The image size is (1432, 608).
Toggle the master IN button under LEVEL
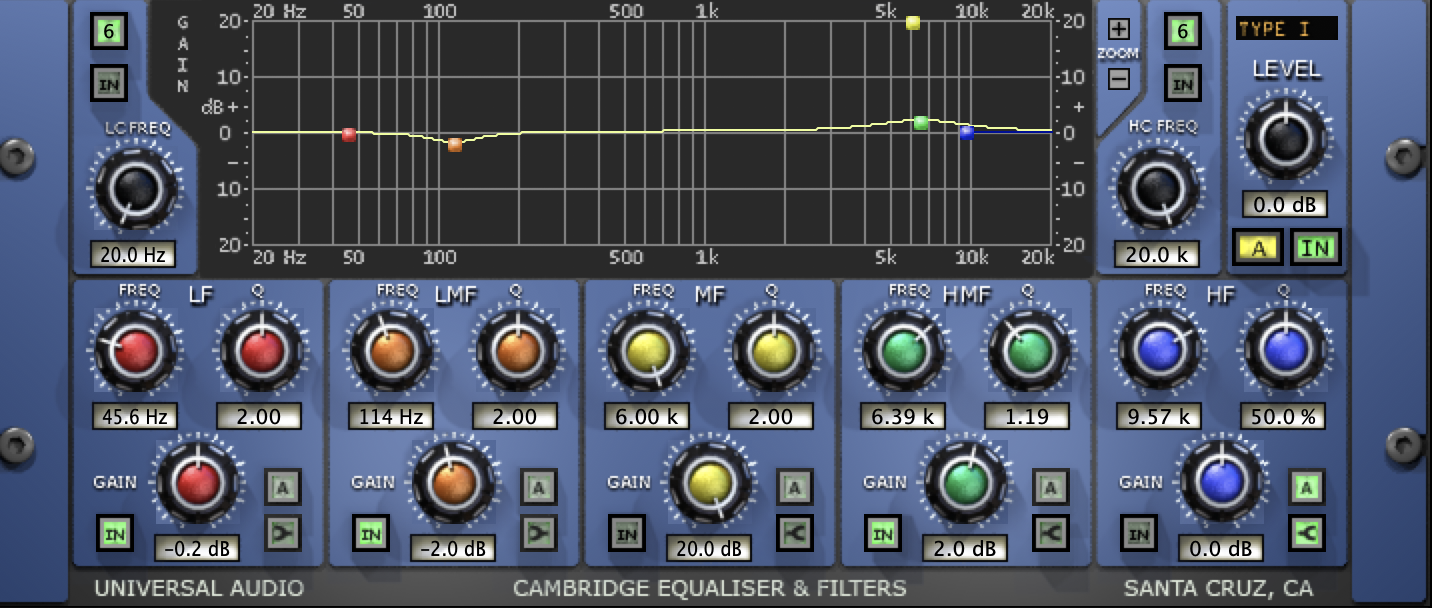coord(1315,247)
